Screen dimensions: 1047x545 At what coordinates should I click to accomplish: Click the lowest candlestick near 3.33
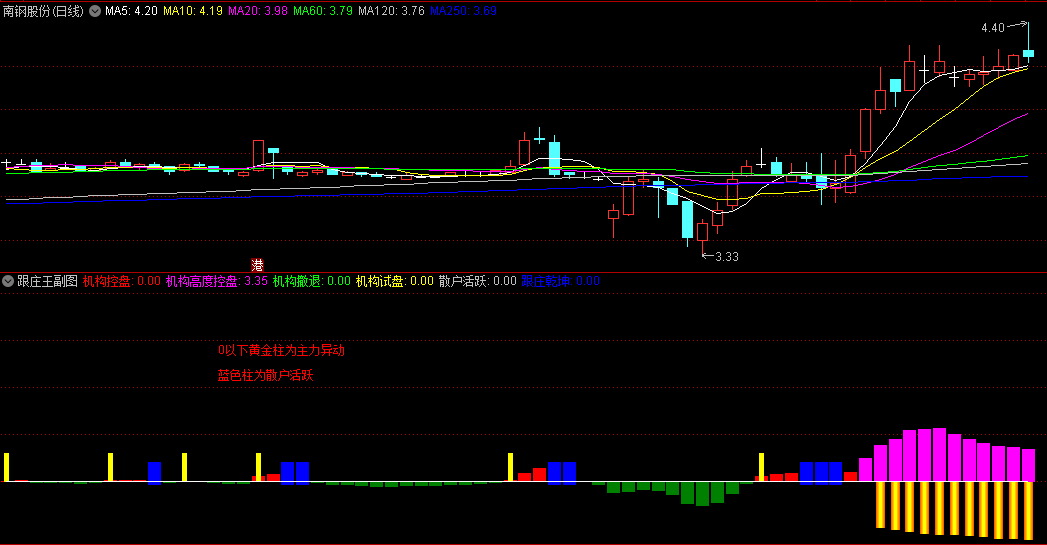tap(702, 232)
